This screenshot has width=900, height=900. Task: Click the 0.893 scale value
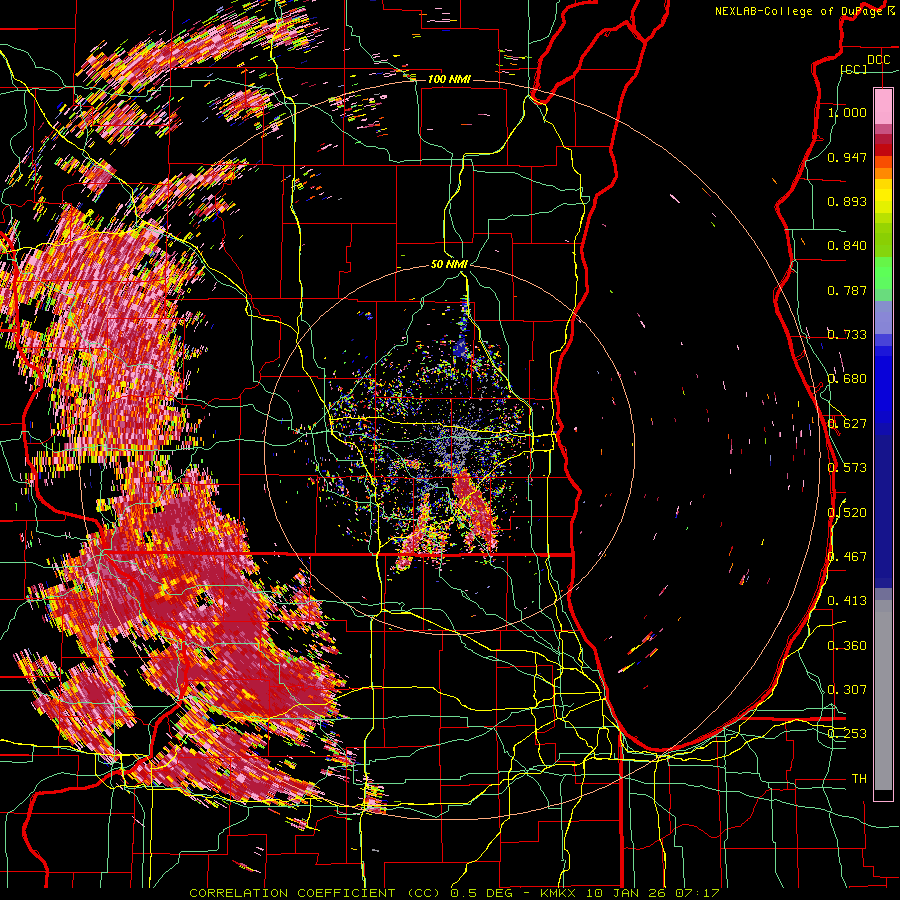tap(847, 201)
